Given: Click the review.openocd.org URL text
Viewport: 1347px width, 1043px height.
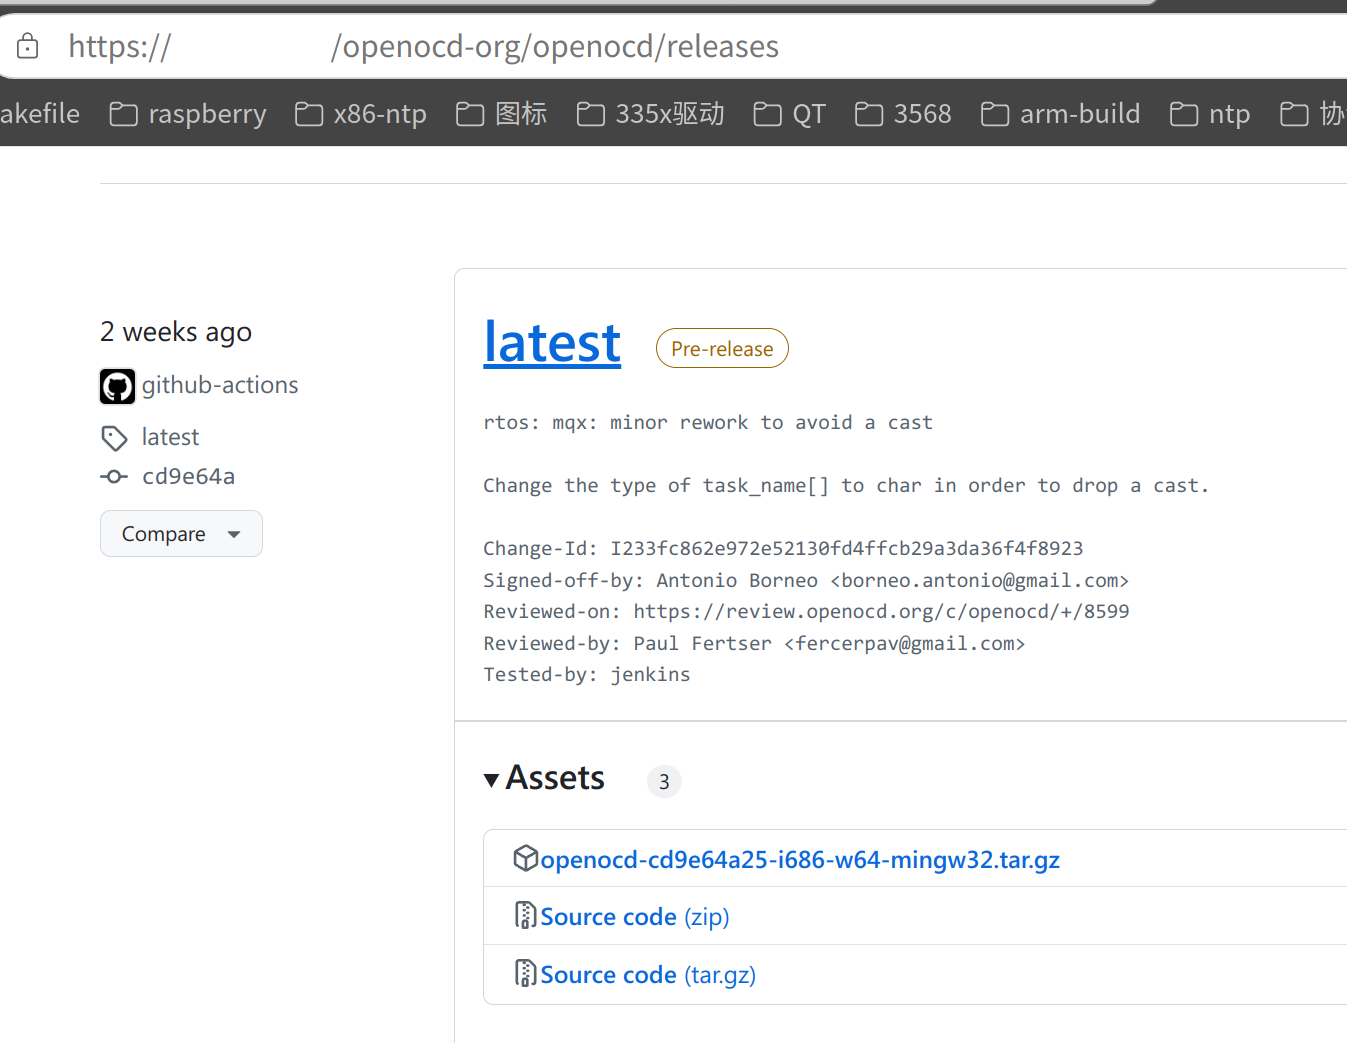Looking at the screenshot, I should point(881,611).
